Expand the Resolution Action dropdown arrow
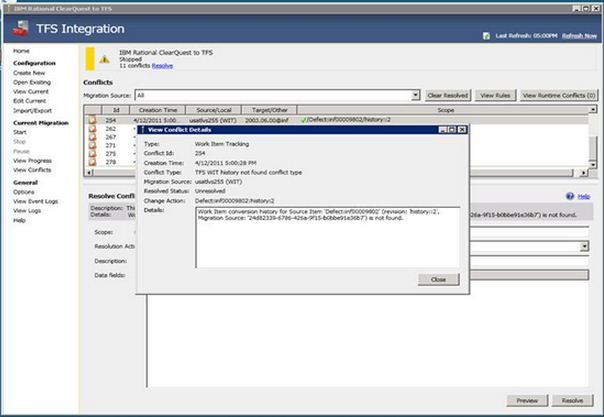The image size is (604, 417). click(x=584, y=246)
